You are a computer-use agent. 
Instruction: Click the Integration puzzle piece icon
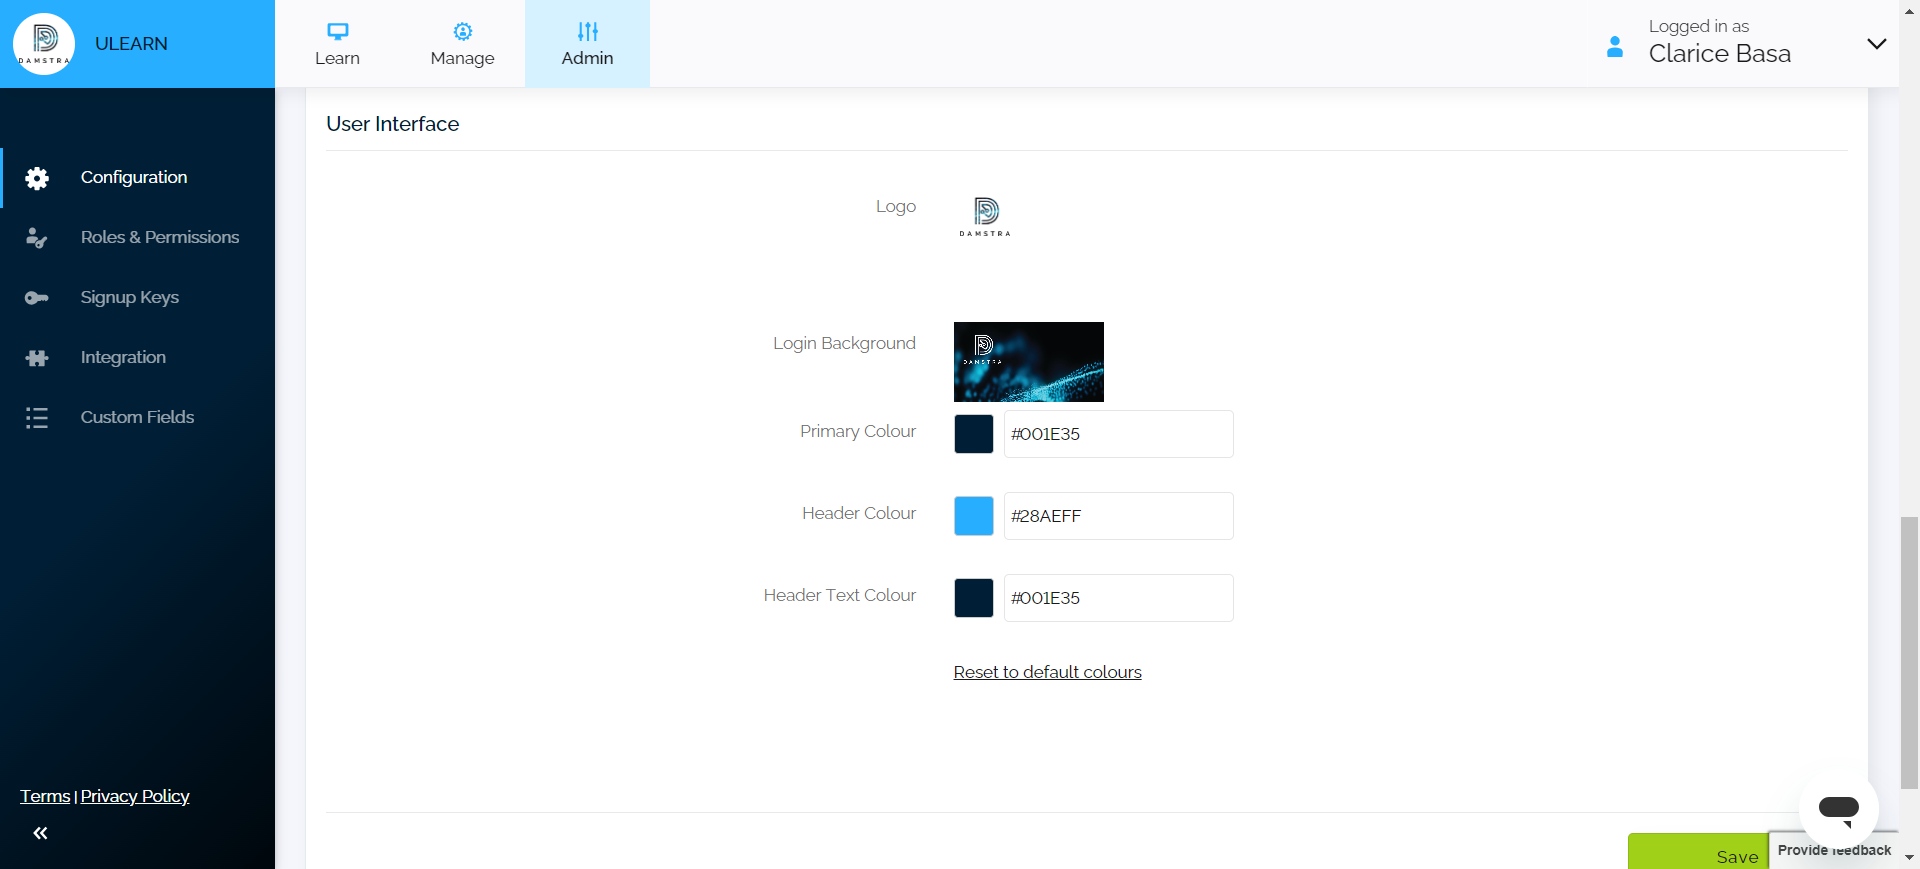37,358
